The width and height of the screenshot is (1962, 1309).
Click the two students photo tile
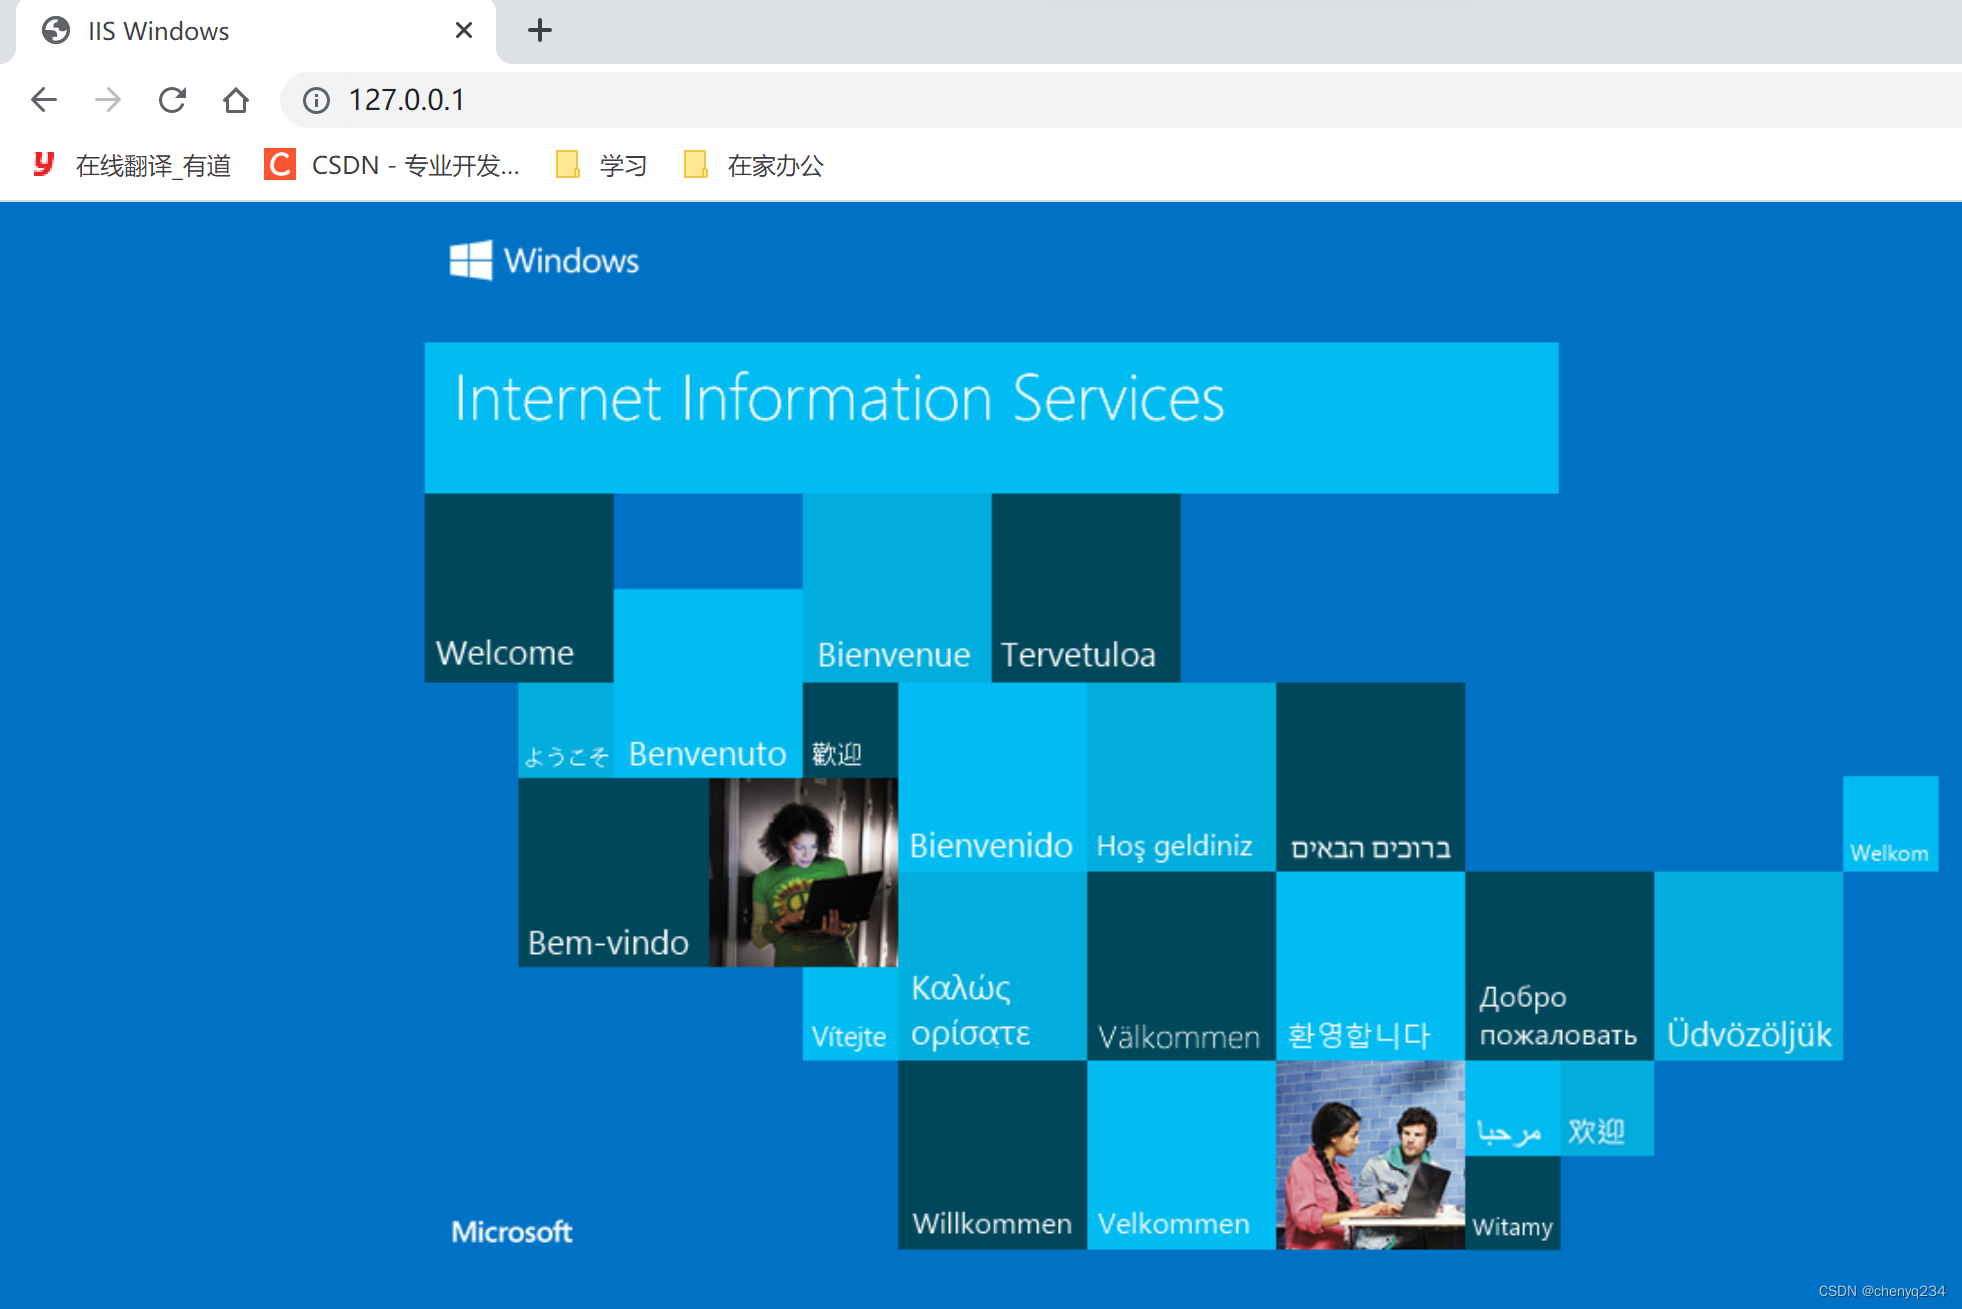[1370, 1155]
